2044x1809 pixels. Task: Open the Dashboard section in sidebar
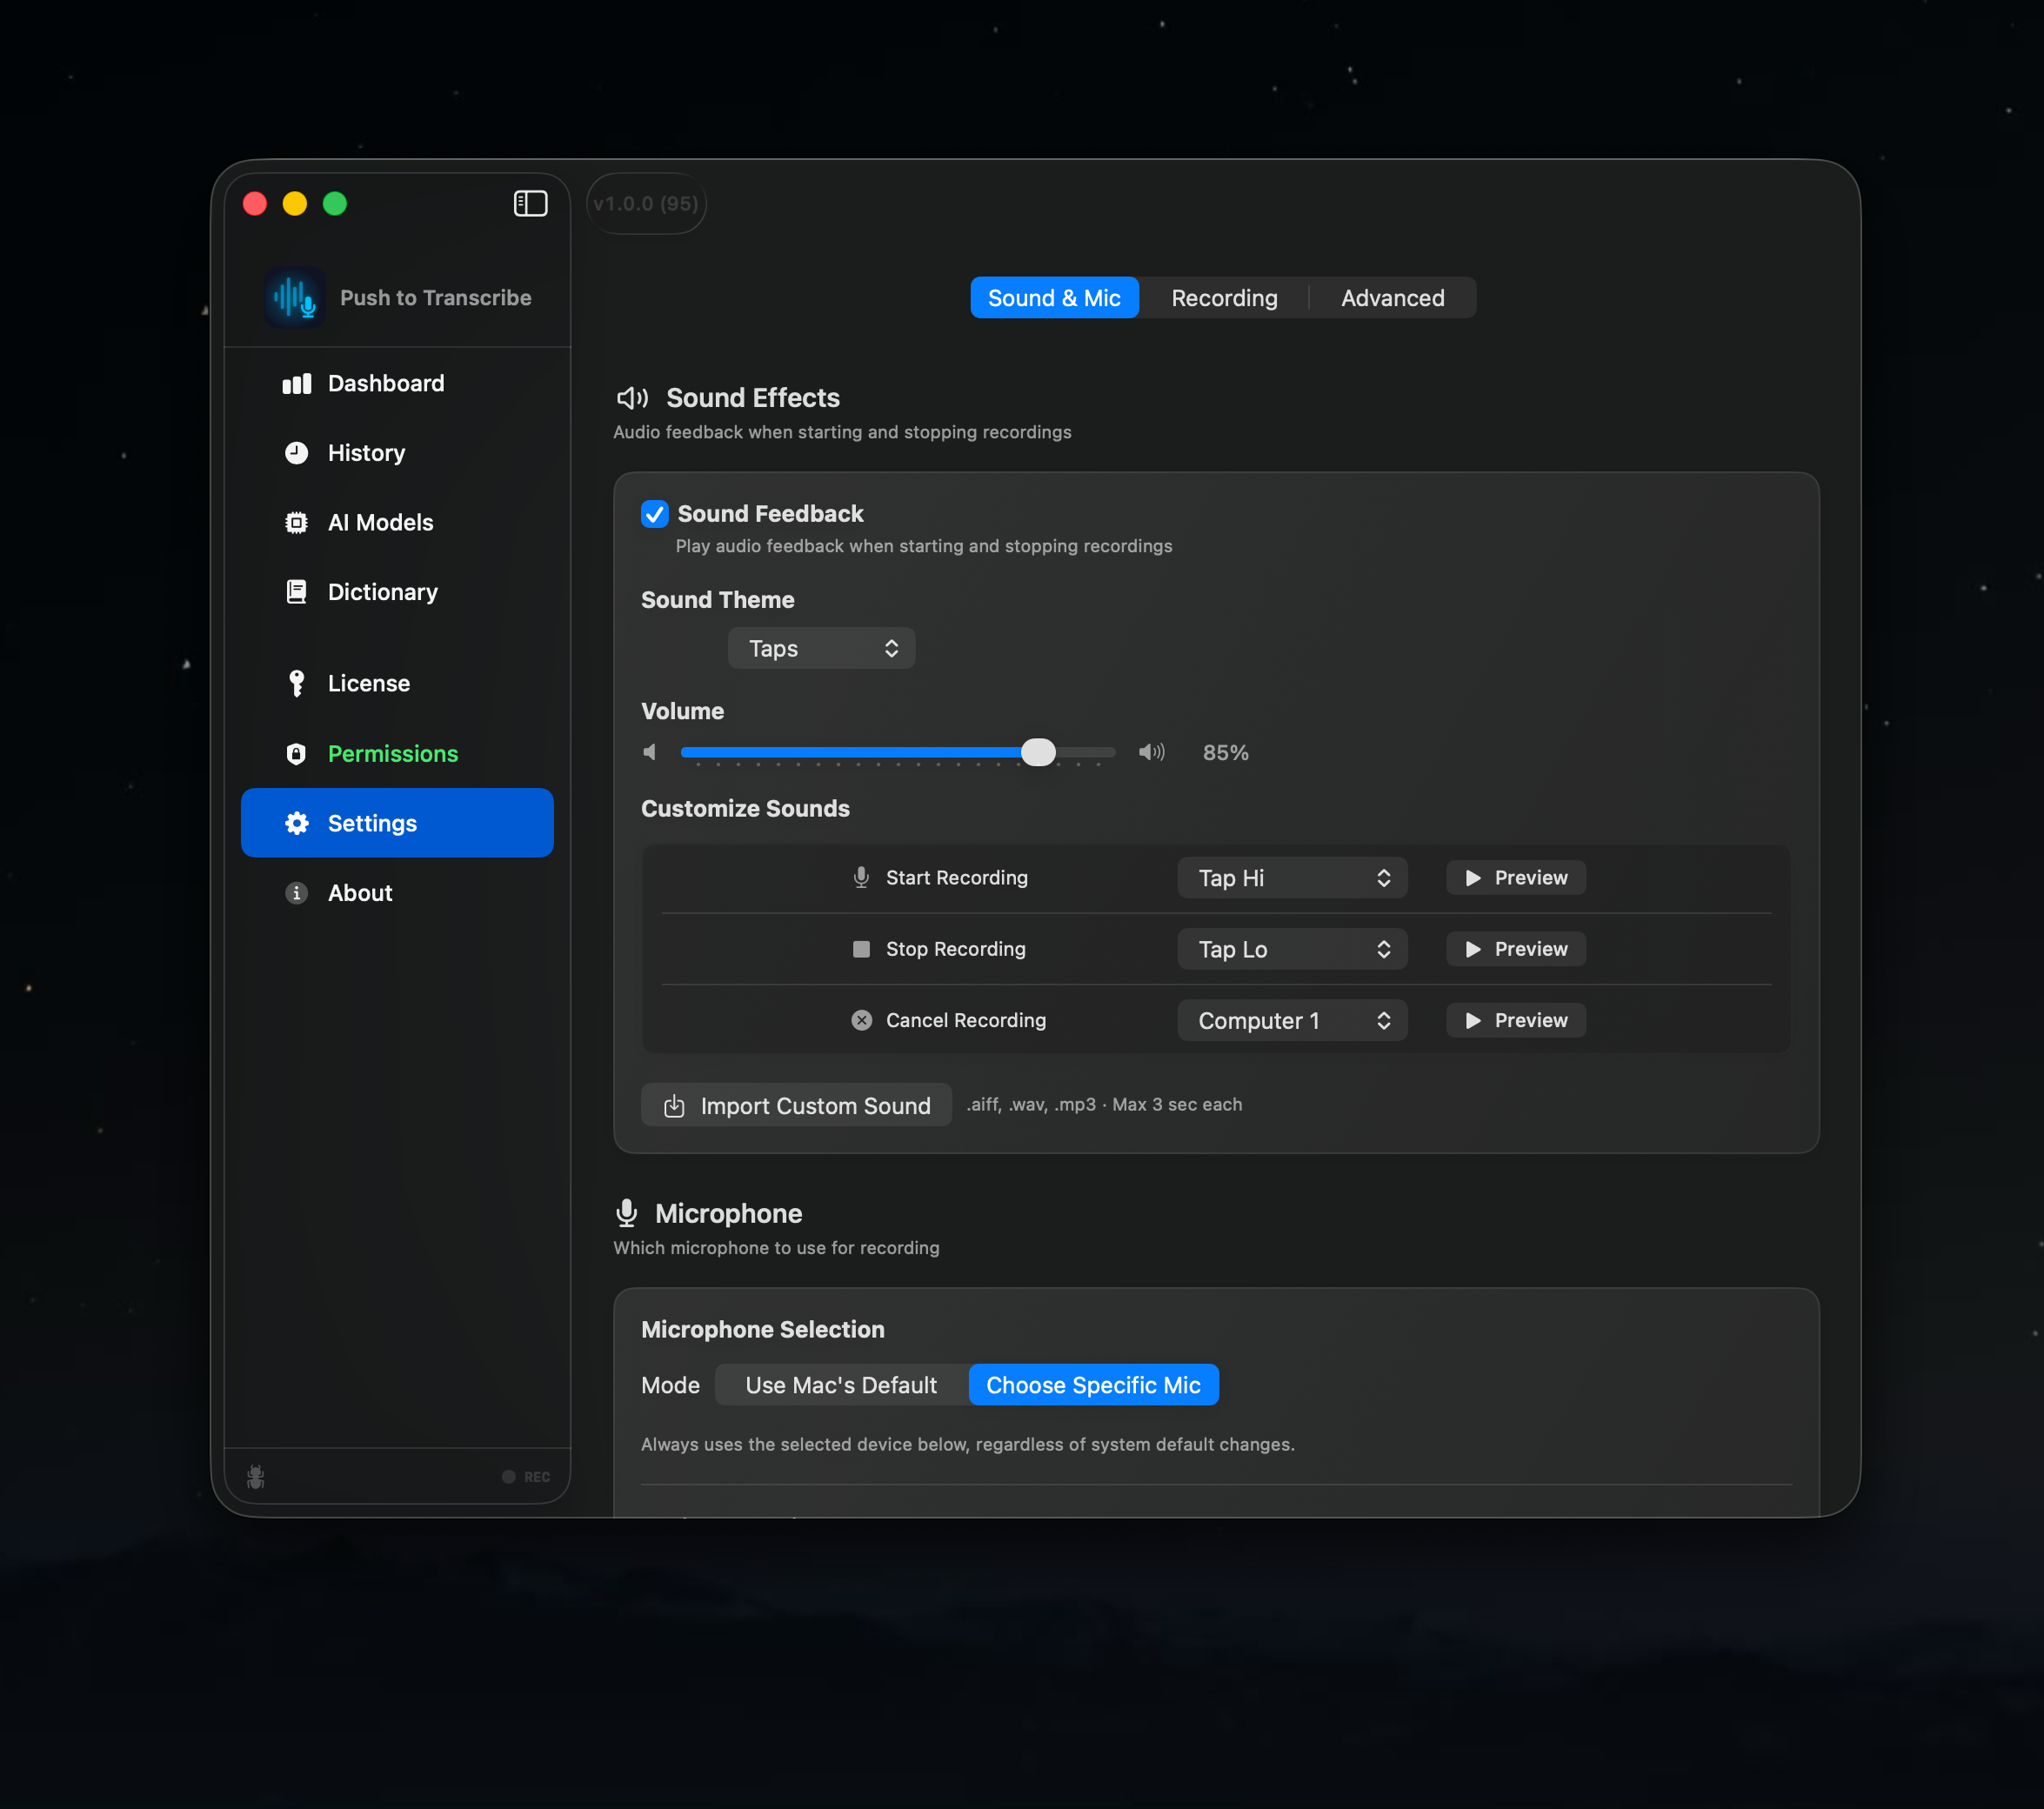(x=385, y=383)
